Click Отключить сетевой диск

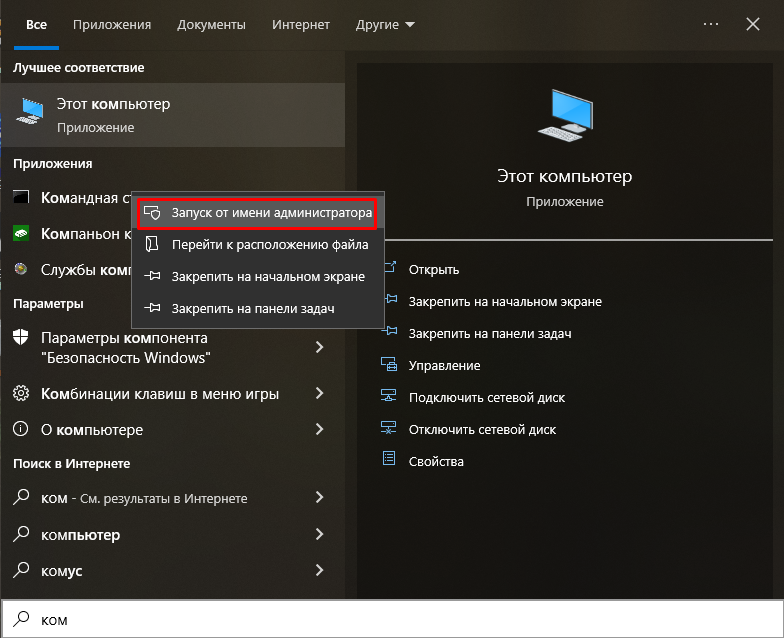[x=482, y=430]
